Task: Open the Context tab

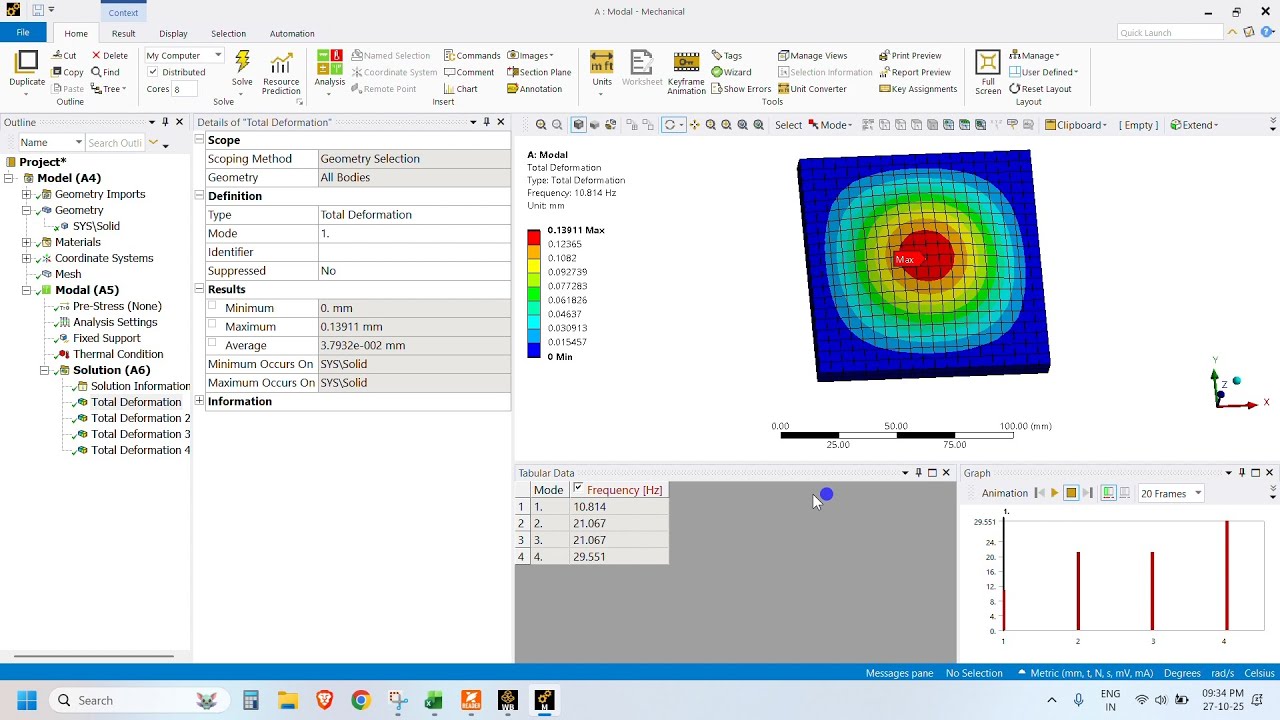Action: tap(123, 12)
